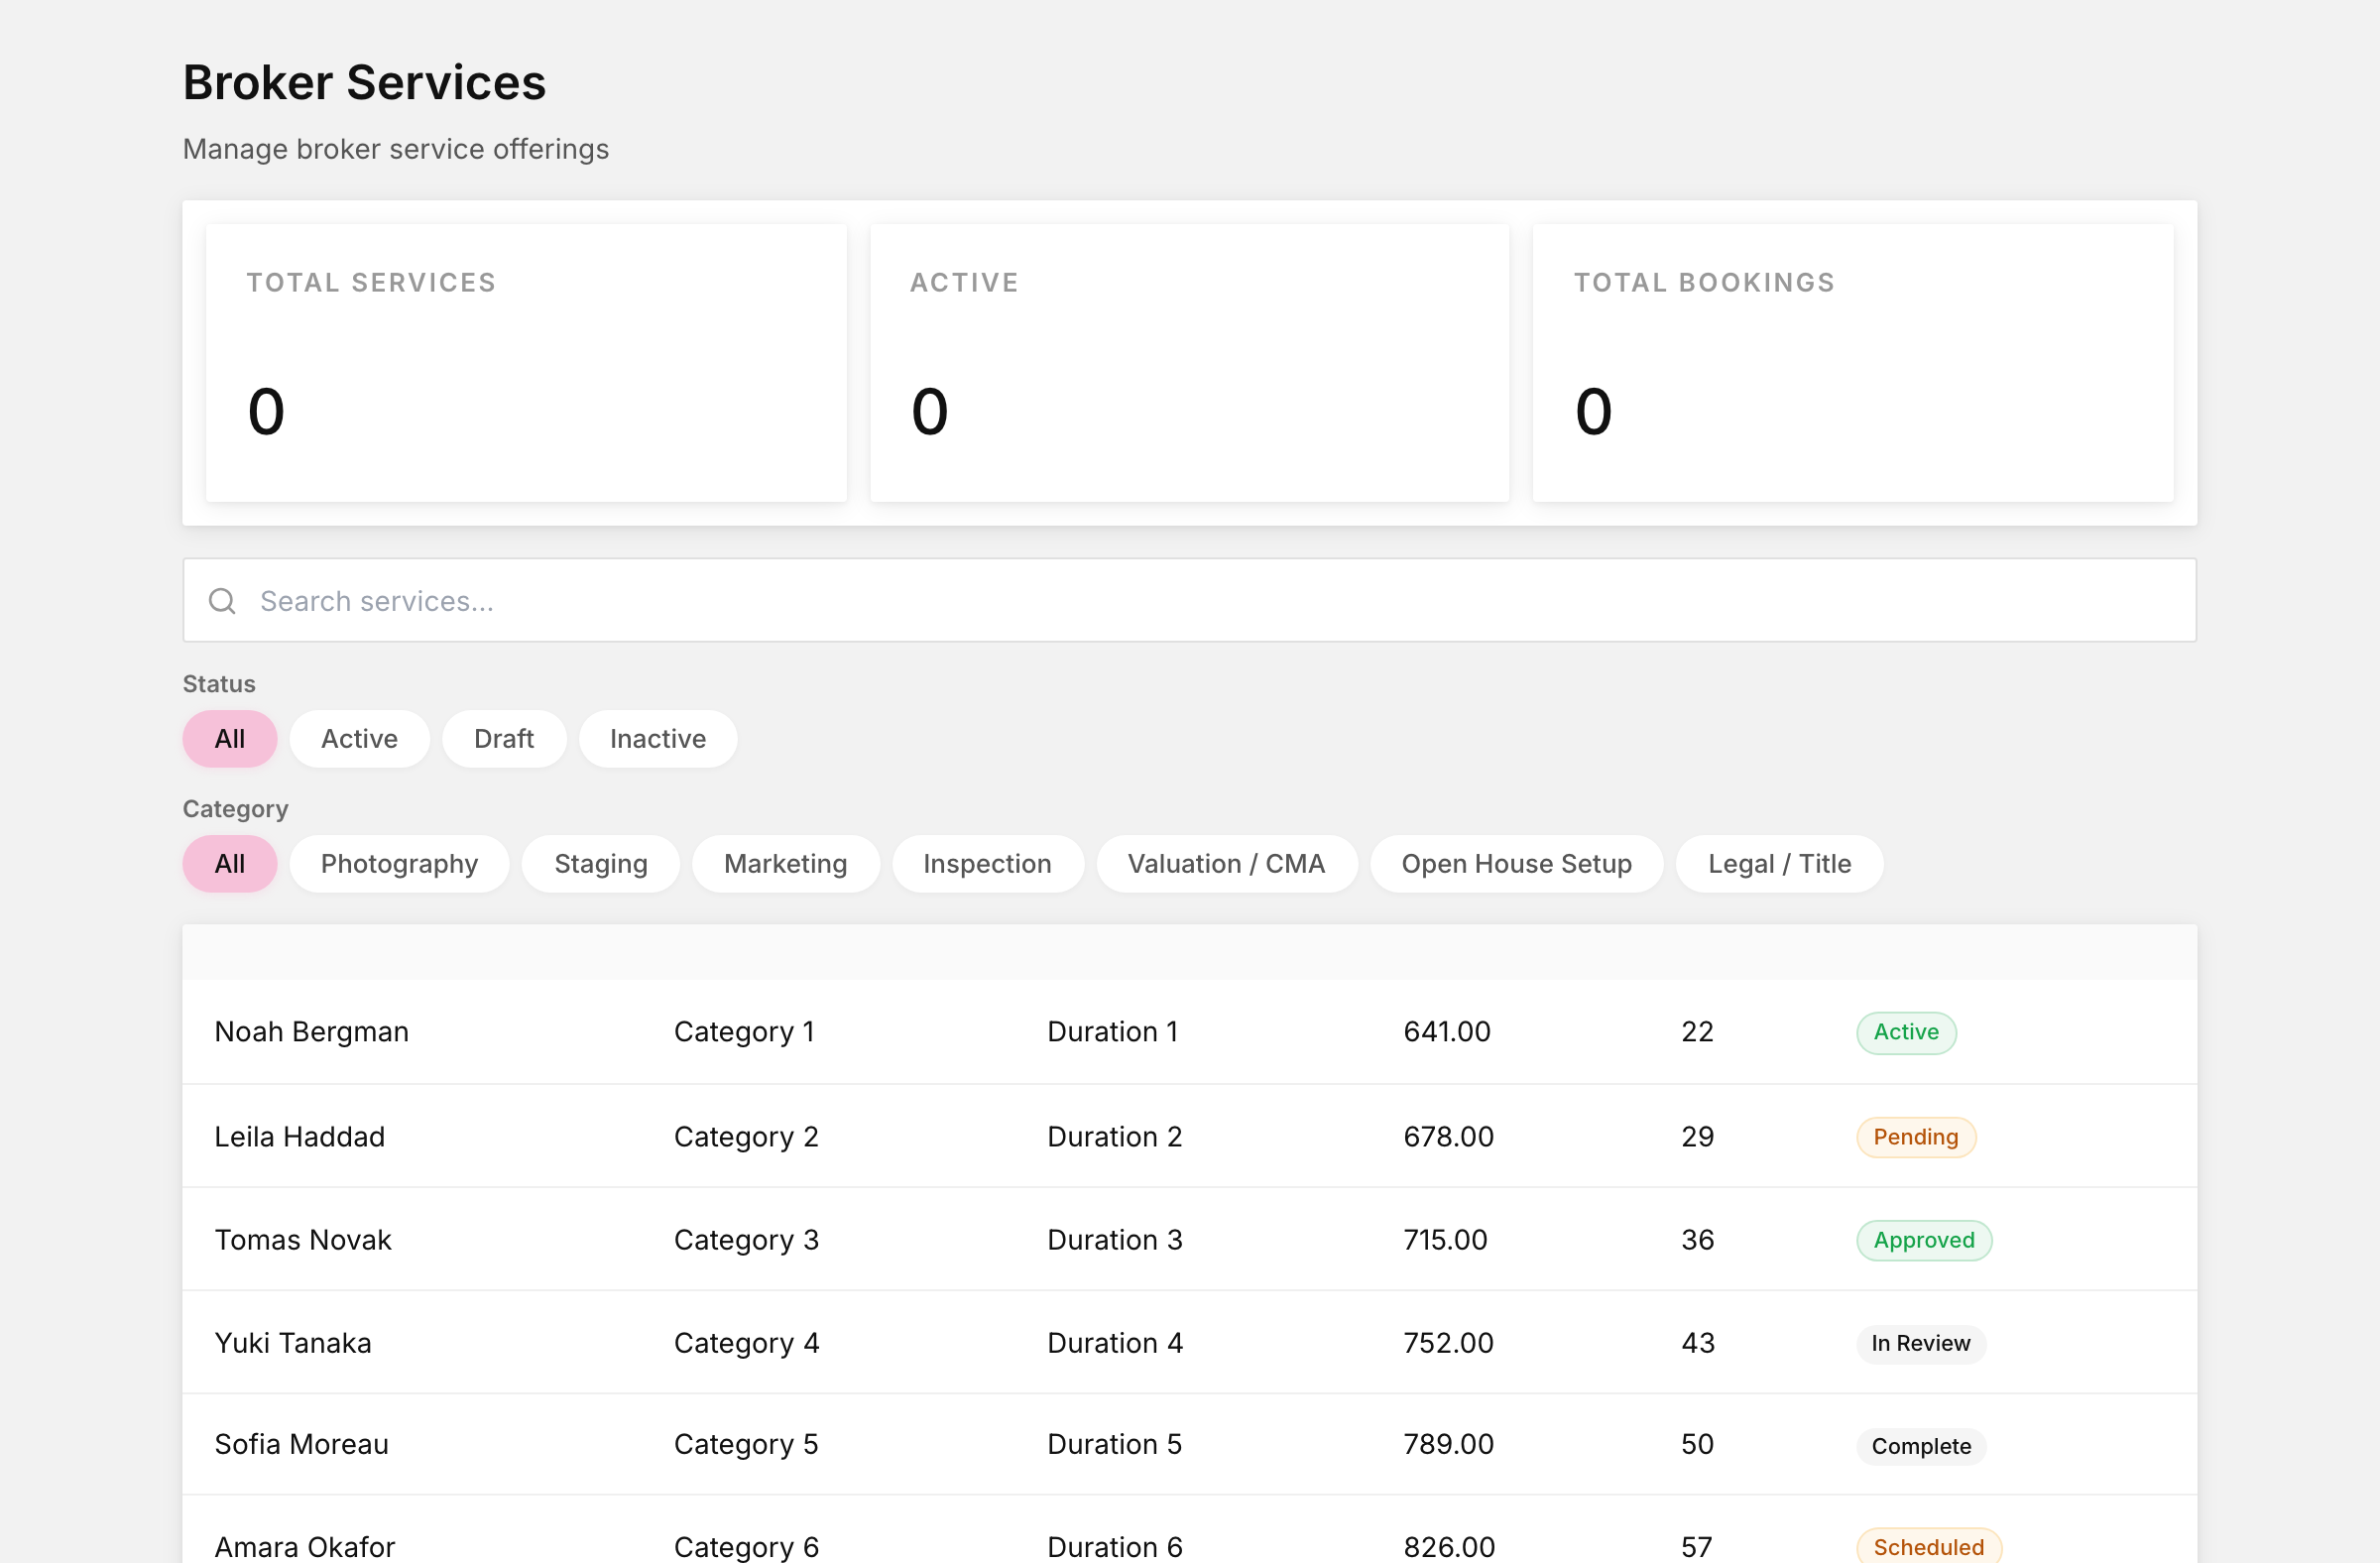This screenshot has width=2380, height=1563.
Task: Select the All category filter
Action: pyautogui.click(x=229, y=864)
